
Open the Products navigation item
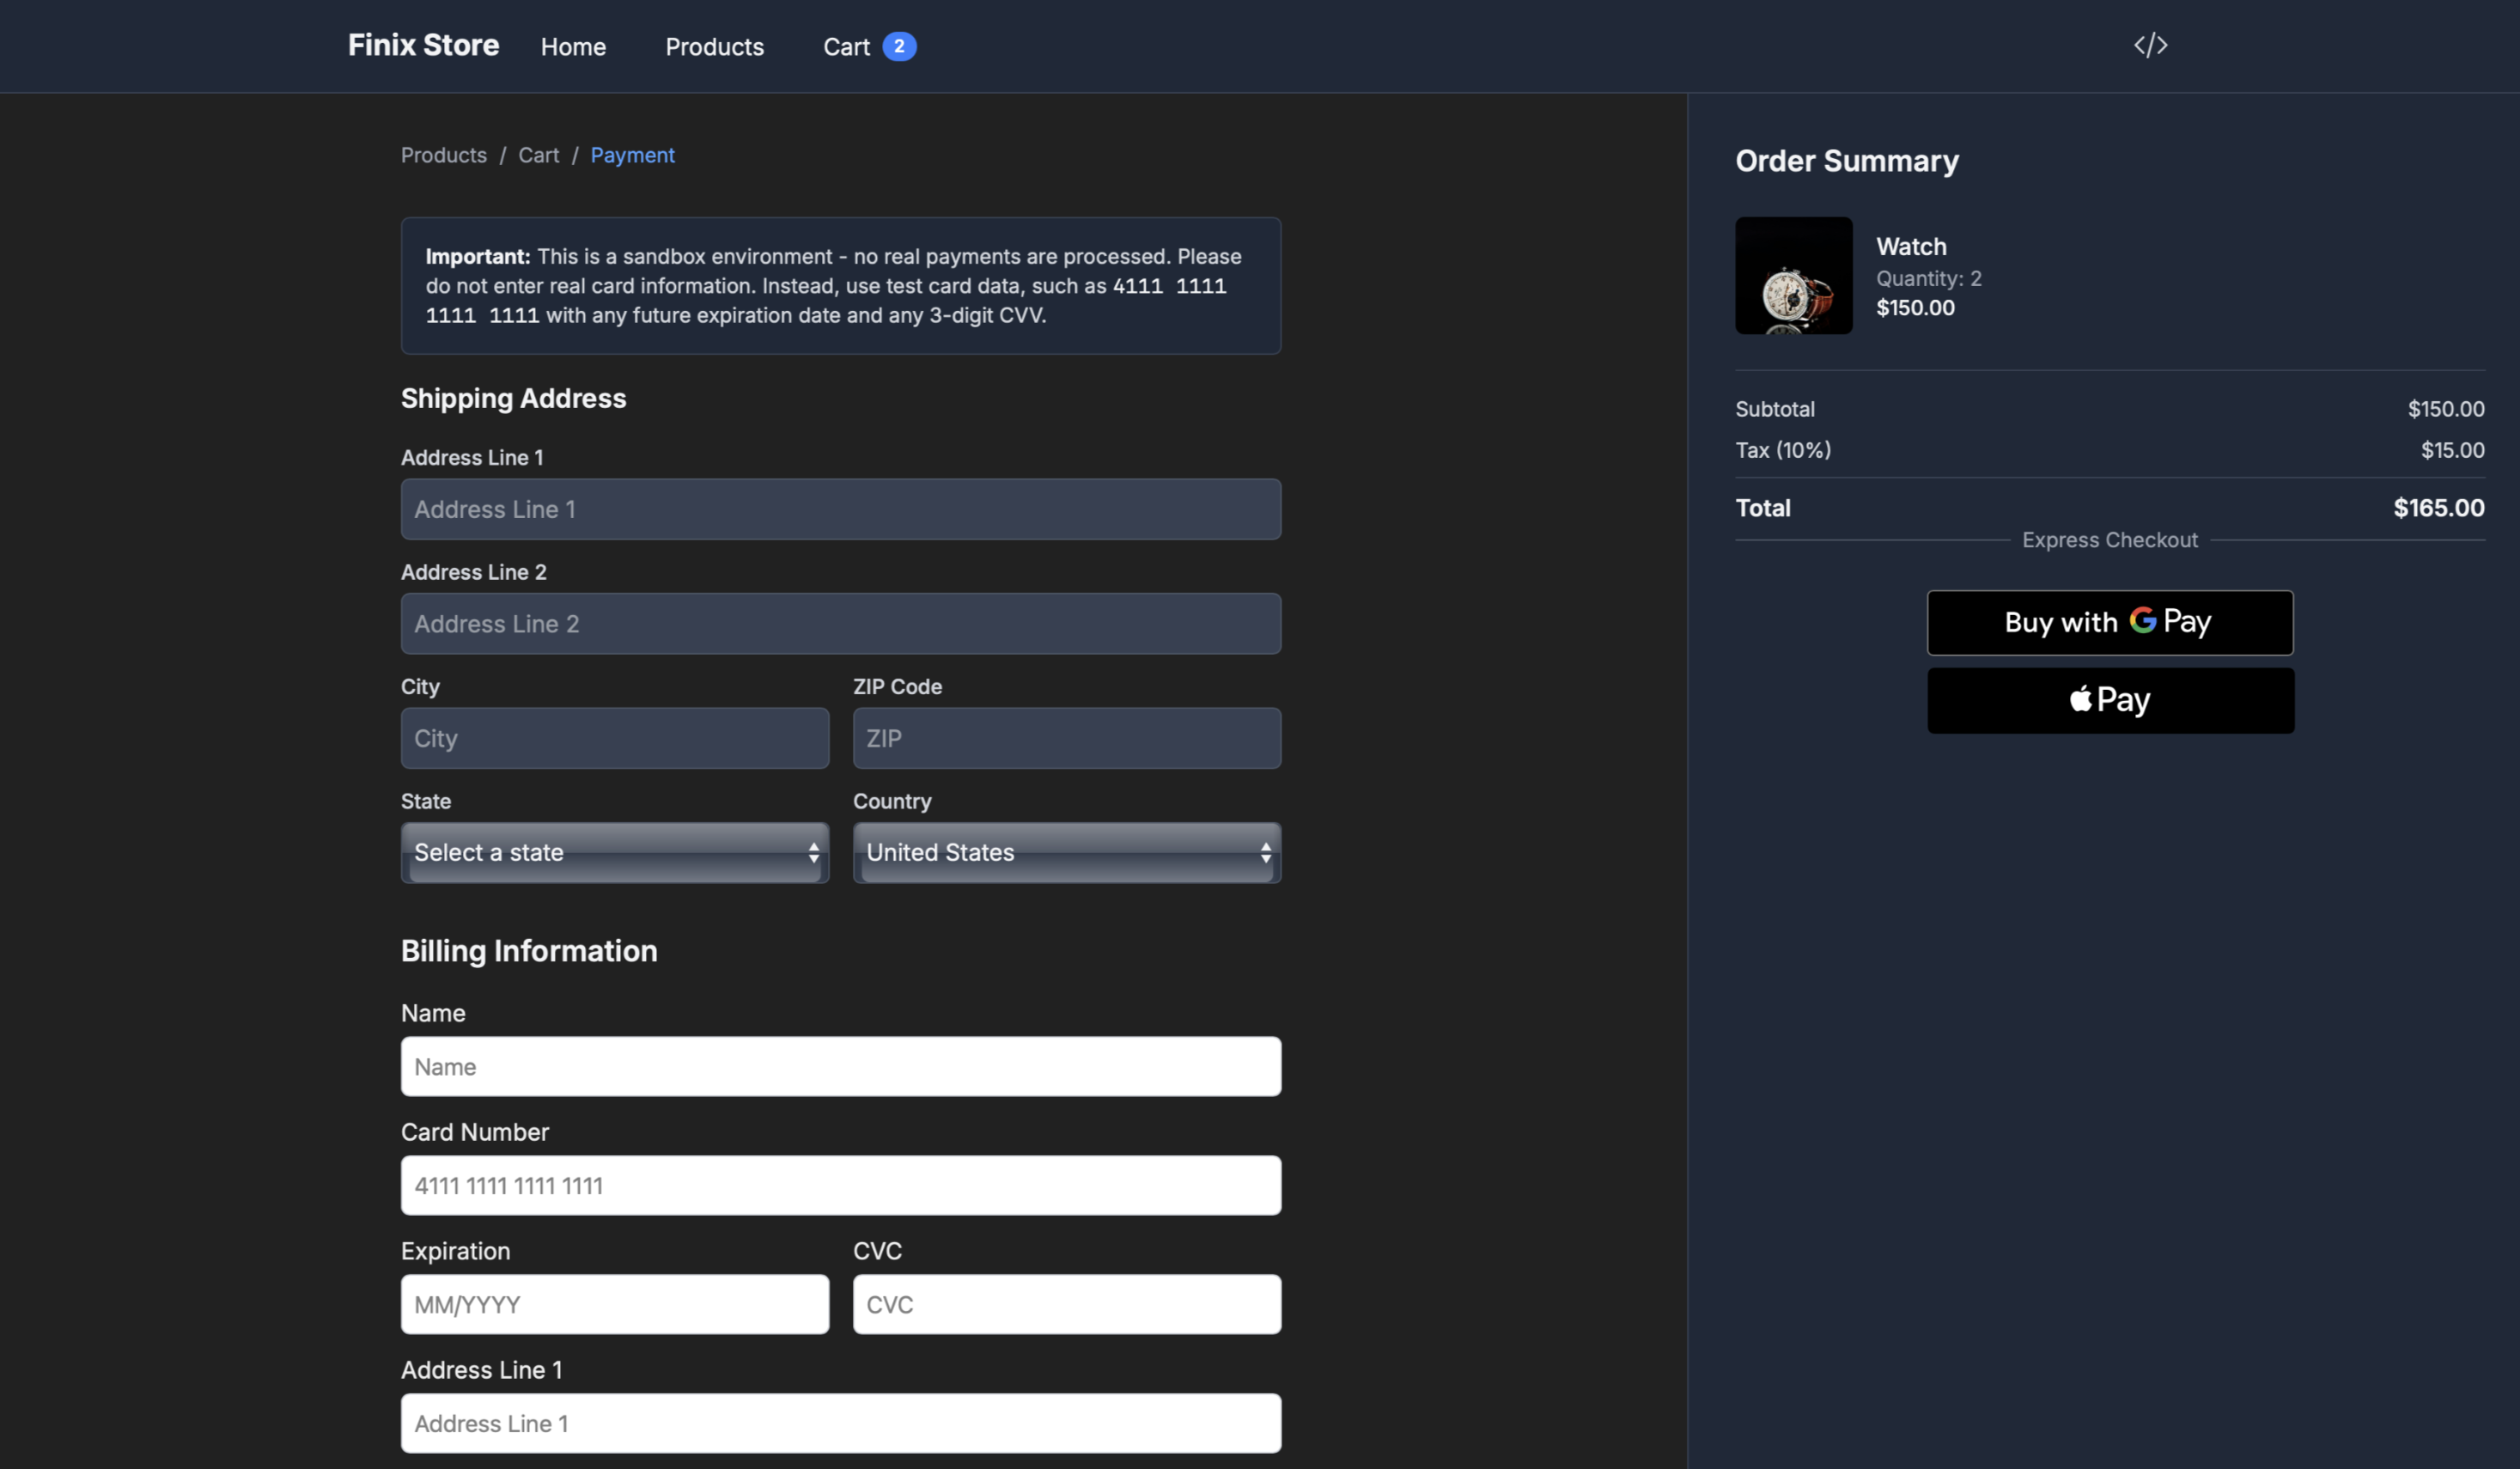714,47
